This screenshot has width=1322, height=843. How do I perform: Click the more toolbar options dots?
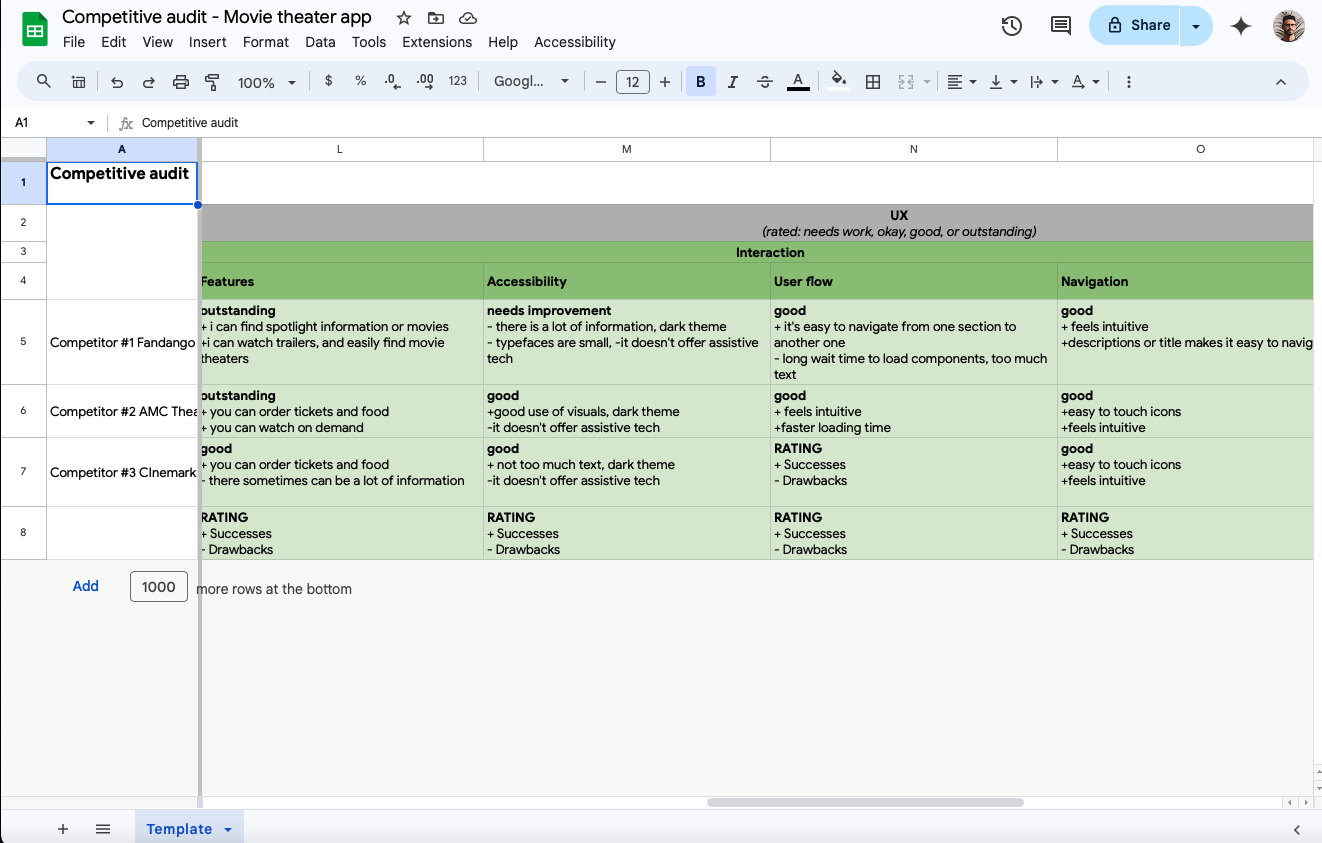click(x=1129, y=82)
